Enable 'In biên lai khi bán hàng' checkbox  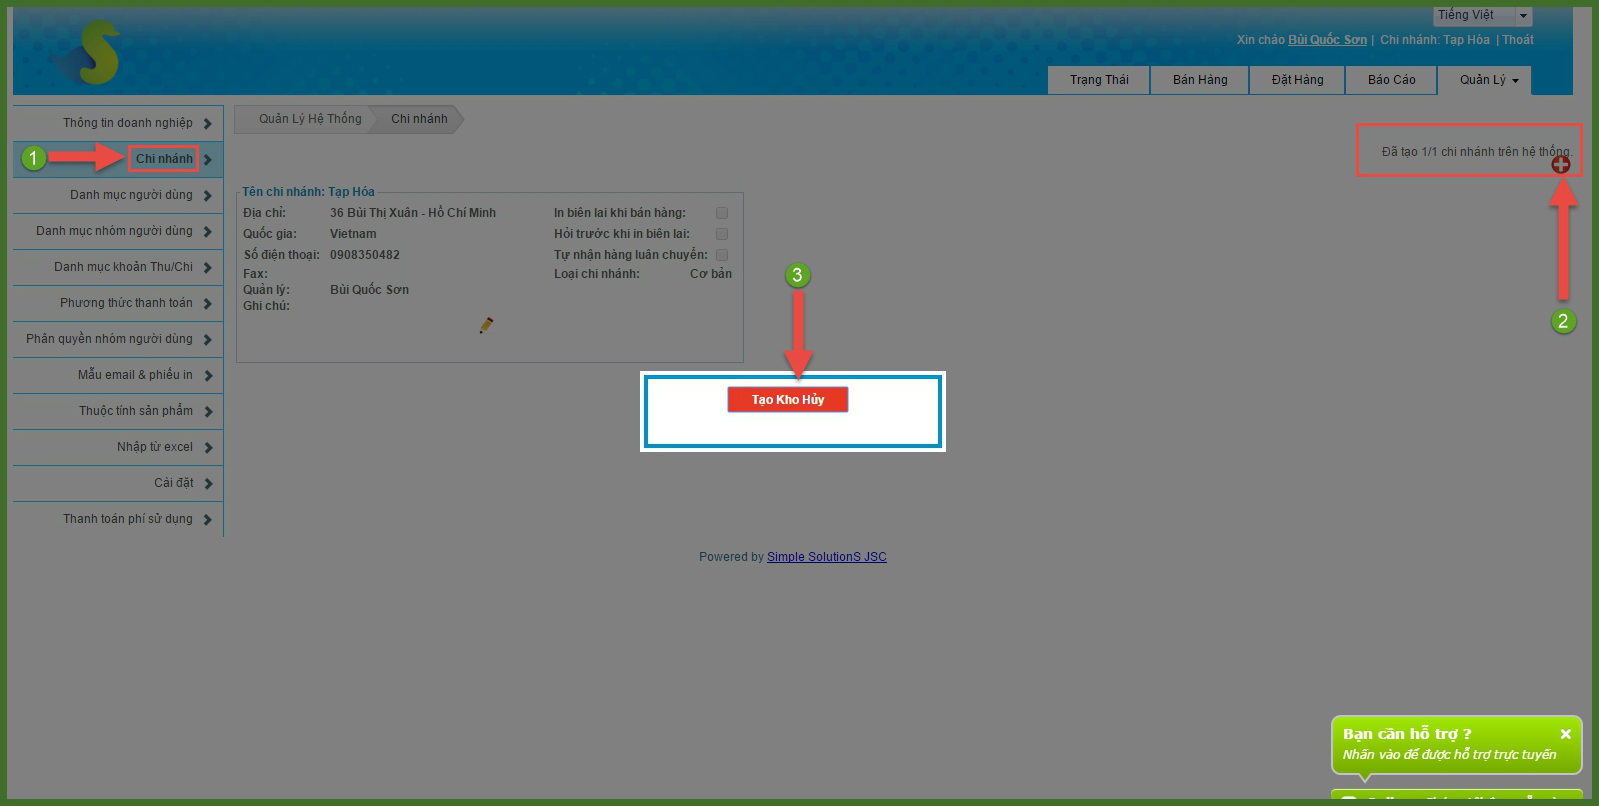(722, 213)
